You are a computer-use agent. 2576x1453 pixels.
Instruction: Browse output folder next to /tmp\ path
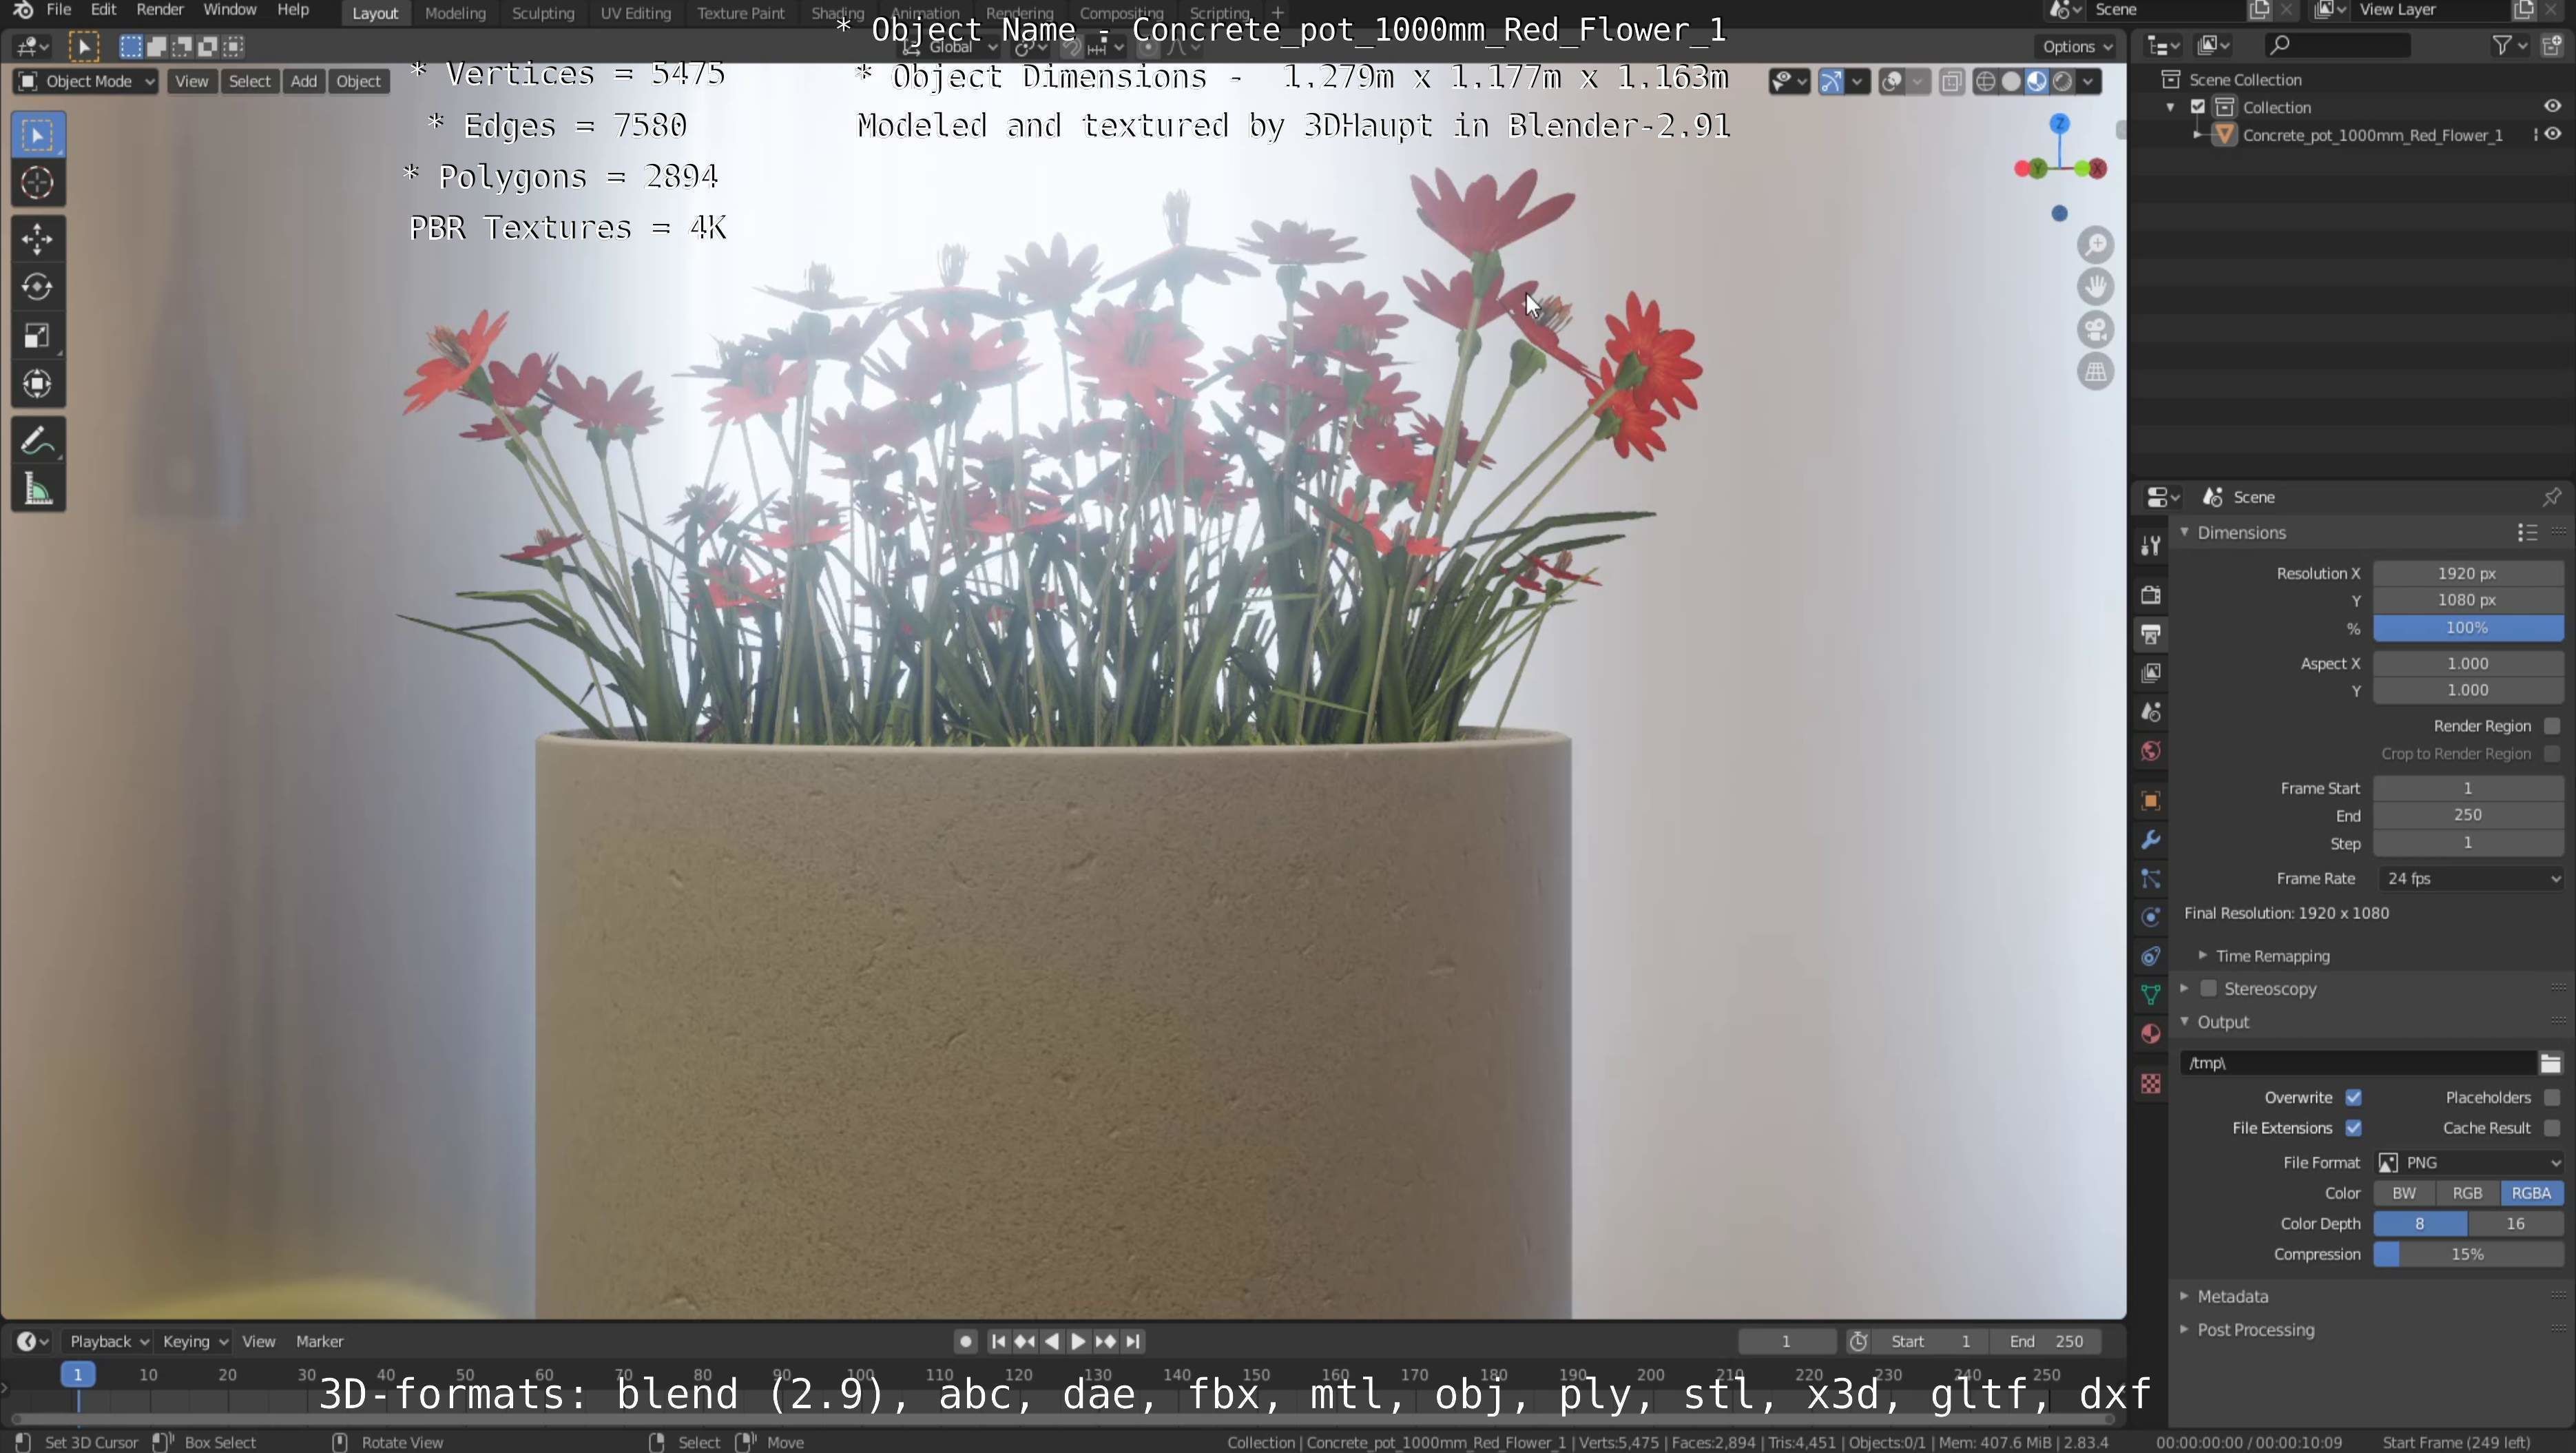click(2550, 1063)
